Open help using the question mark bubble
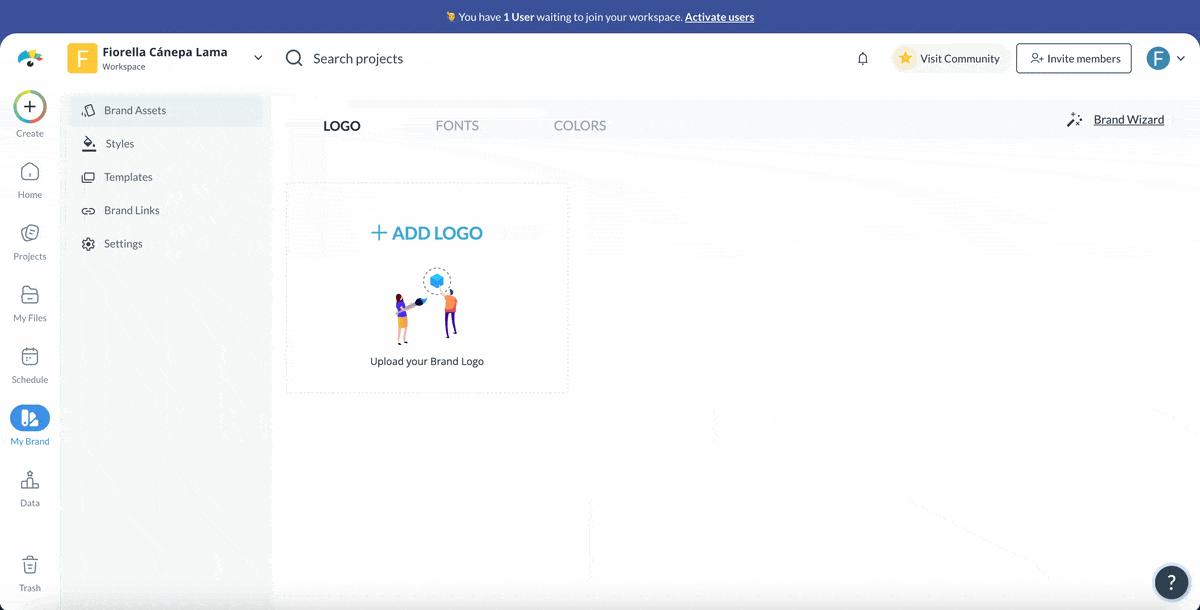 [x=1171, y=582]
